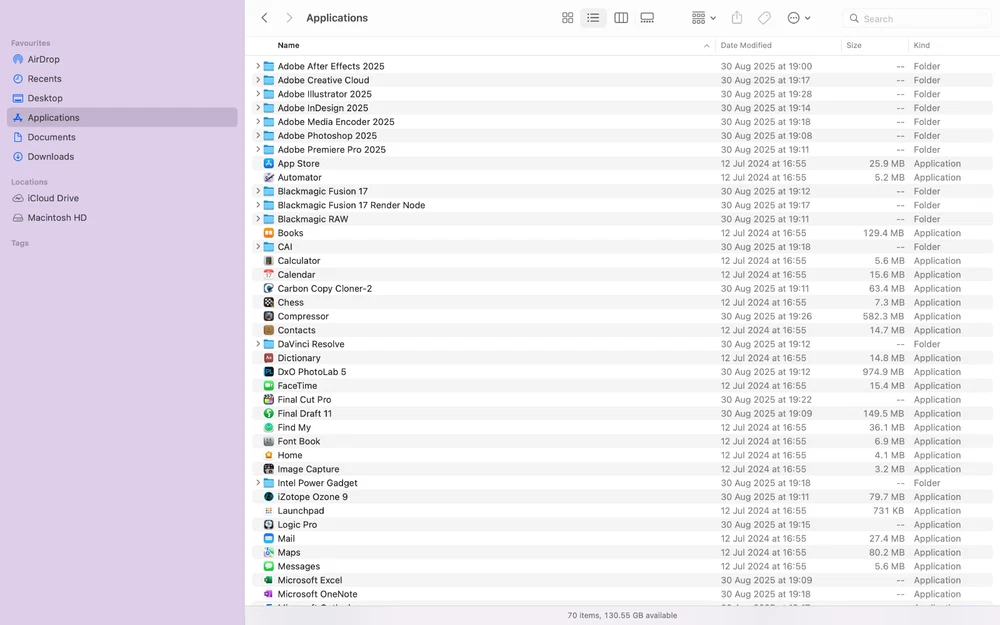
Task: Expand the Intel Power Gadget folder
Action: pos(258,483)
